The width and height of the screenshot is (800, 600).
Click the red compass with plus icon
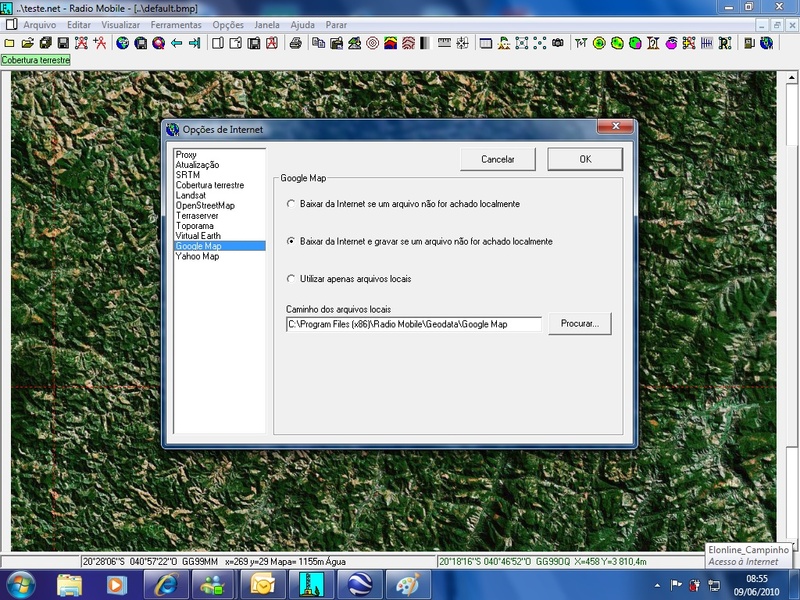(99, 43)
